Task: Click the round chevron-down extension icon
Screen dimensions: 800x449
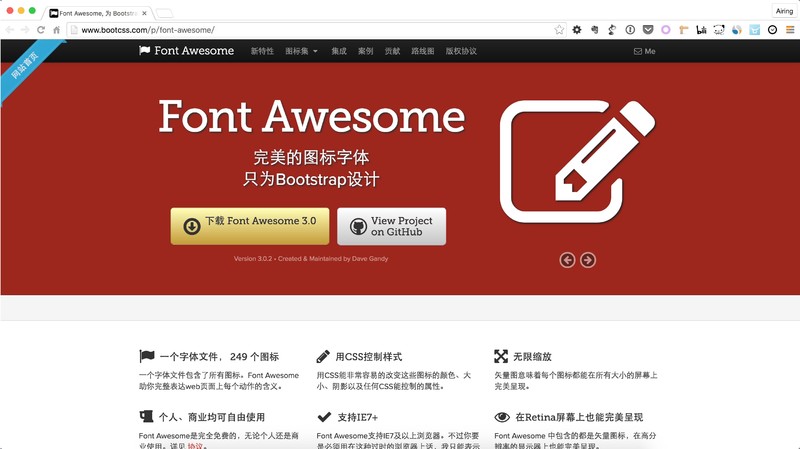Action: tap(772, 30)
